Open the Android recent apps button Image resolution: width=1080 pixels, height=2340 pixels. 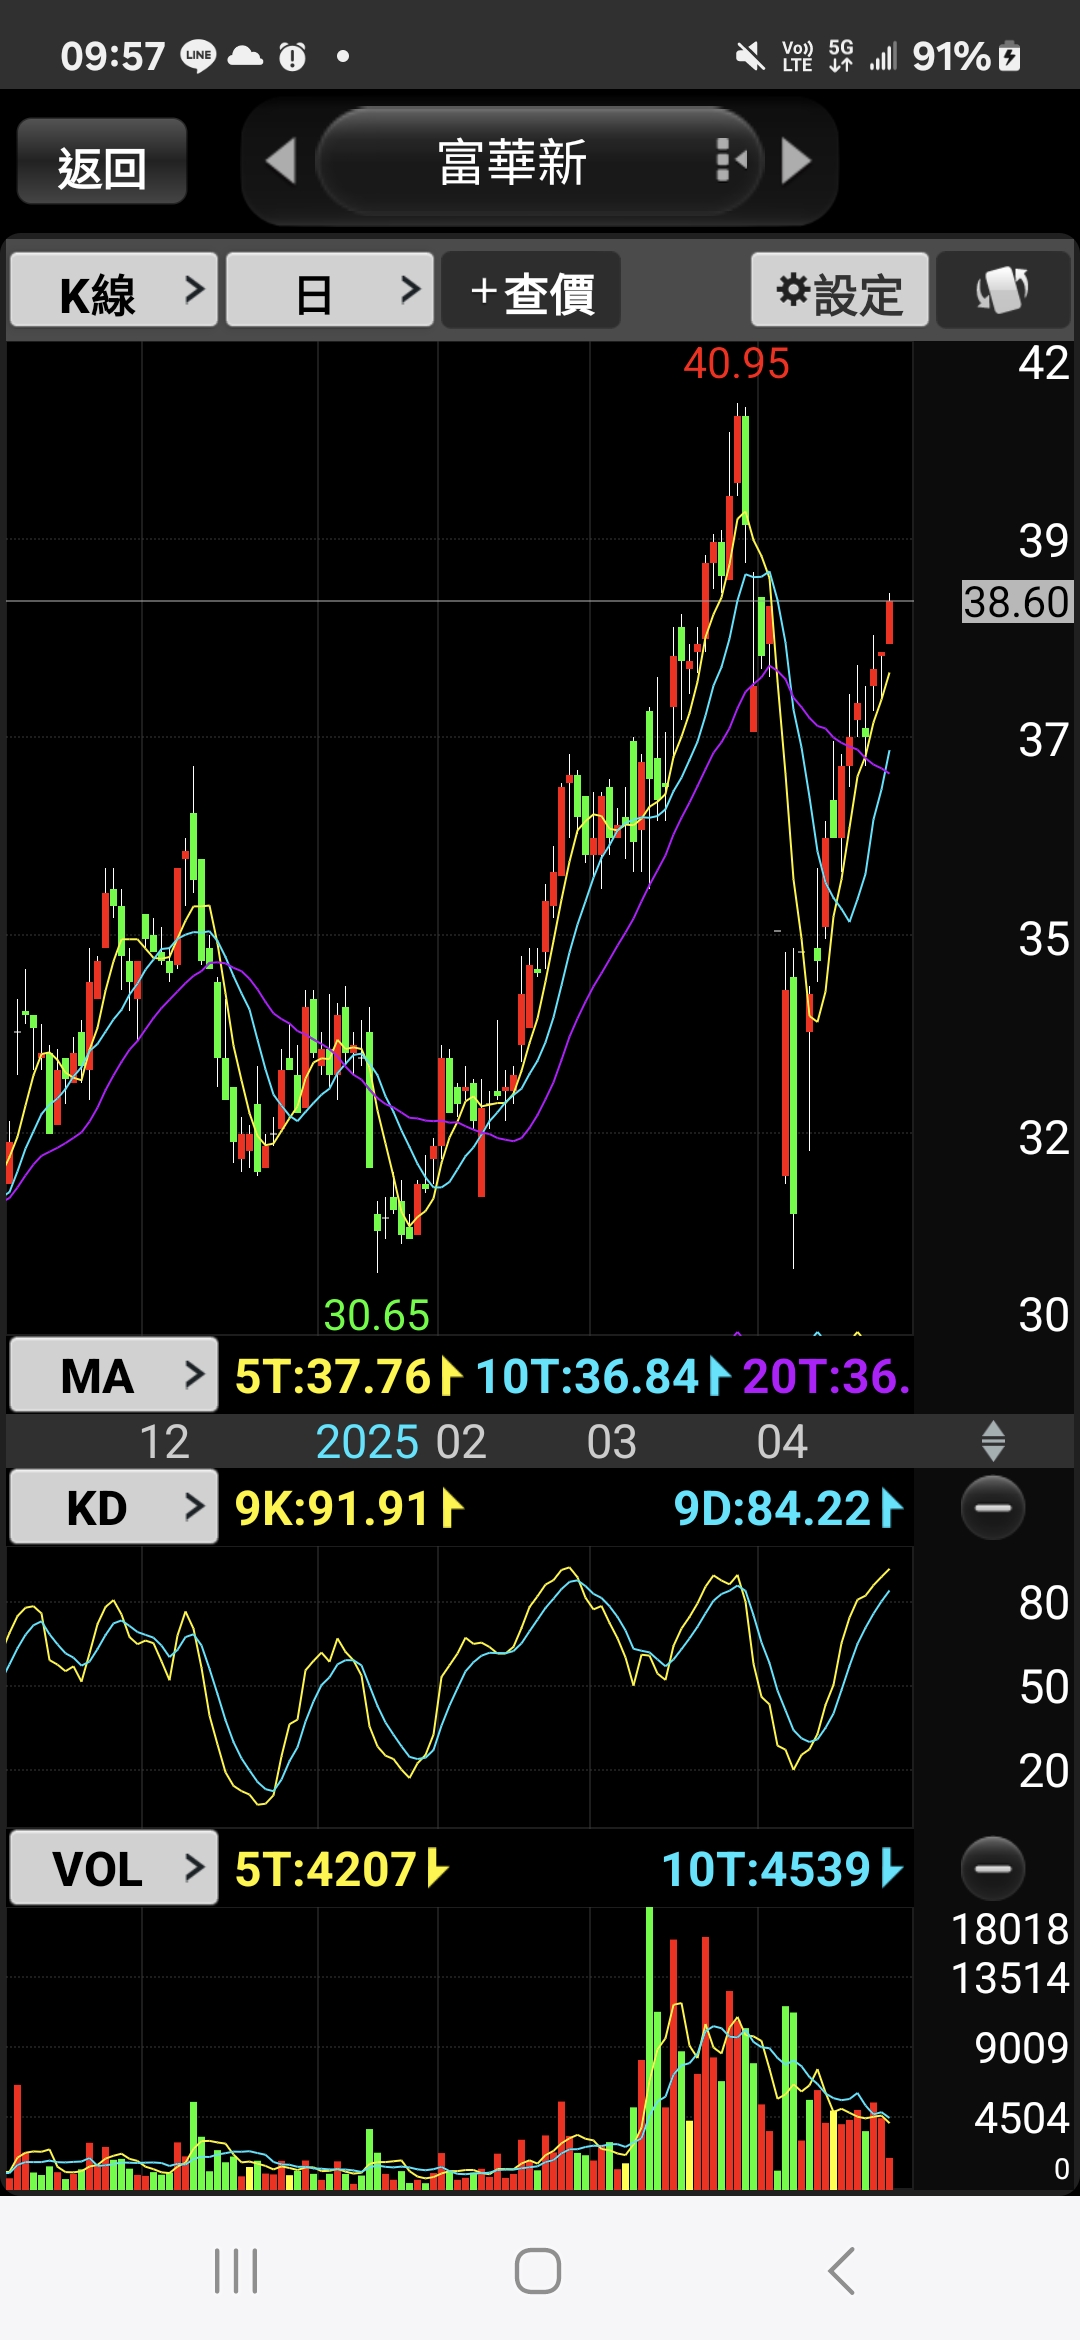236,2270
